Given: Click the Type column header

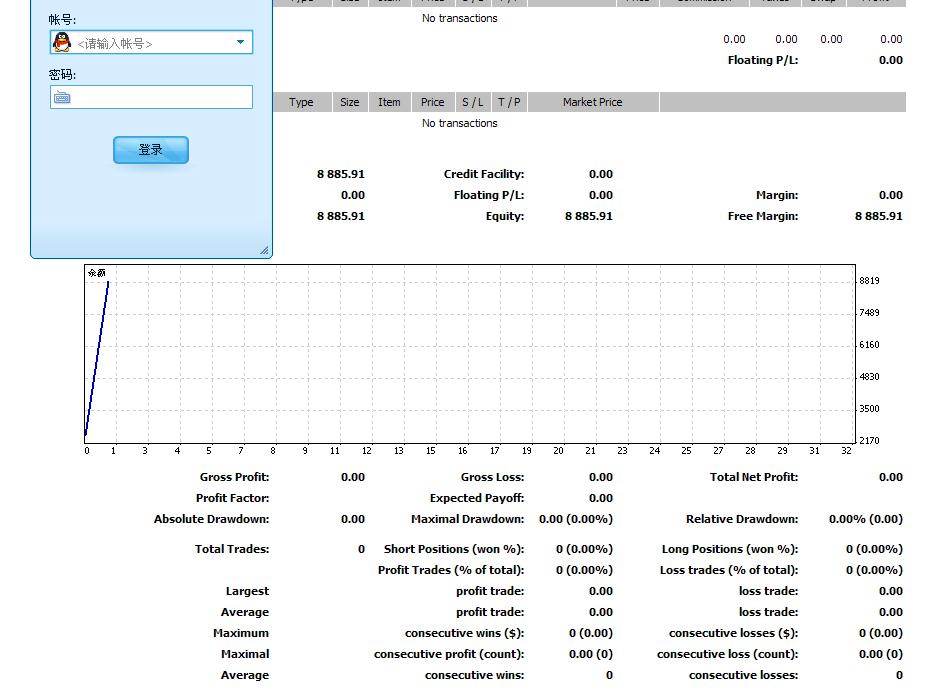Looking at the screenshot, I should pyautogui.click(x=301, y=102).
